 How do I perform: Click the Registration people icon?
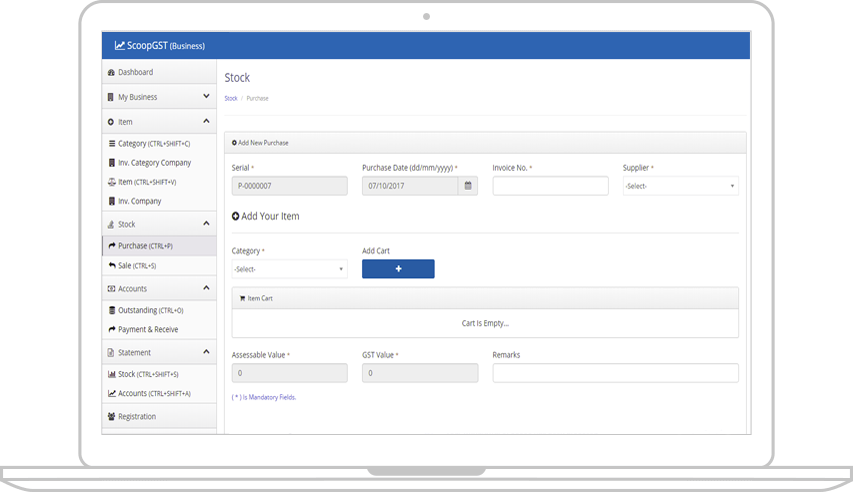click(x=111, y=416)
